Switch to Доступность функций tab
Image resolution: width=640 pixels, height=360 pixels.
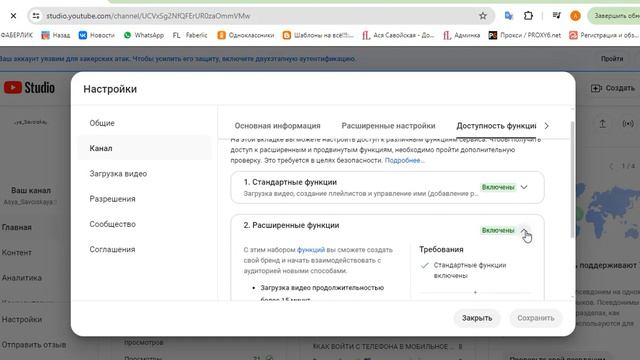tap(496, 126)
